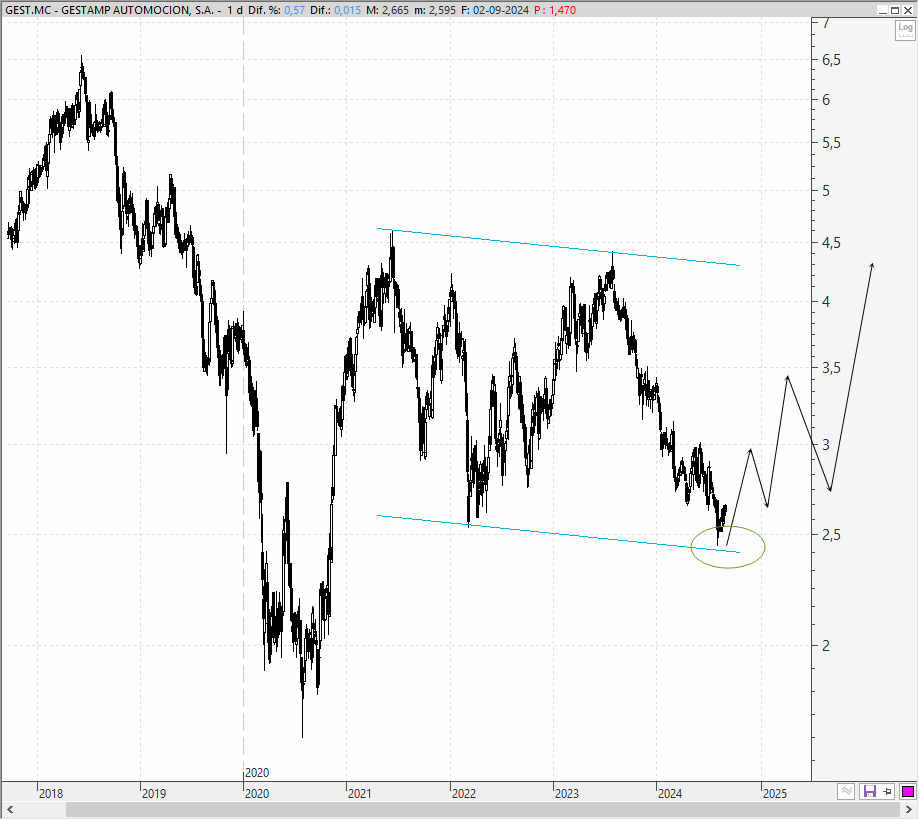Click the 5,5 price axis label
This screenshot has height=820, width=919.
[x=831, y=143]
